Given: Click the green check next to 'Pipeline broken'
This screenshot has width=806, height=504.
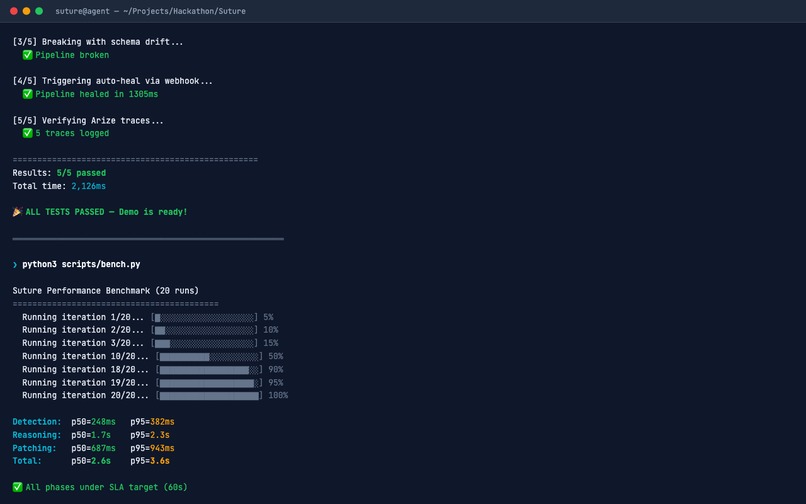Looking at the screenshot, I should coord(27,55).
